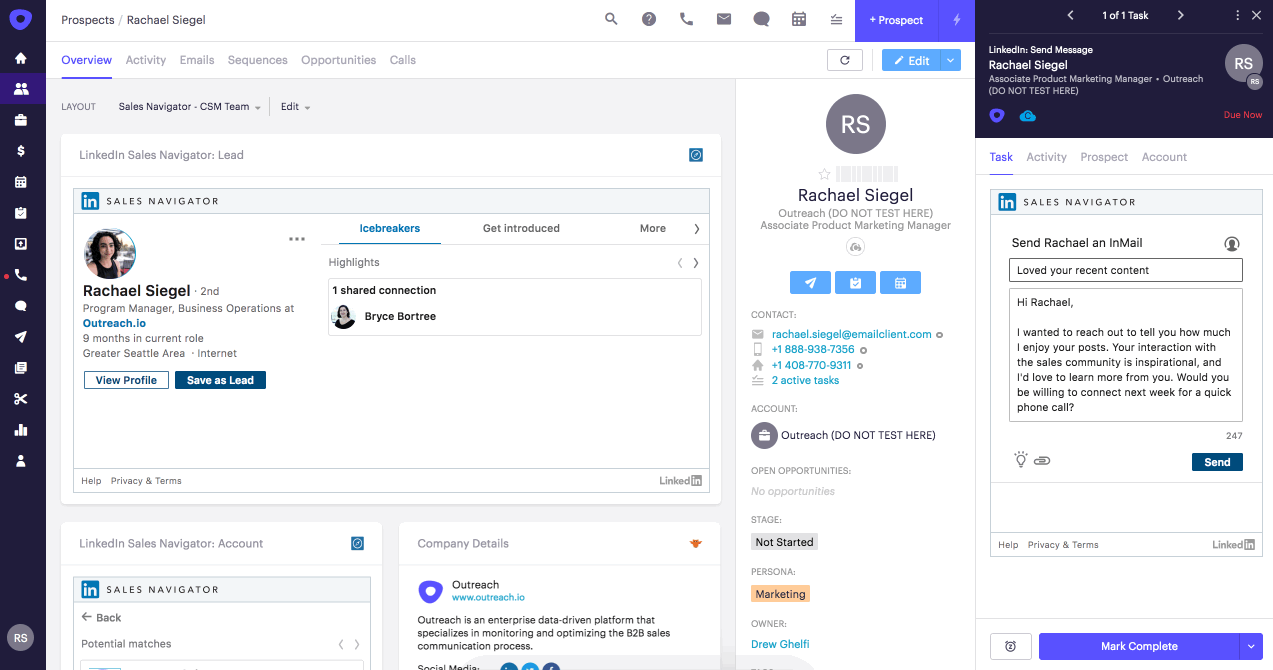Open Sequences paper plane icon in sidebar
1273x670 pixels.
tap(21, 337)
